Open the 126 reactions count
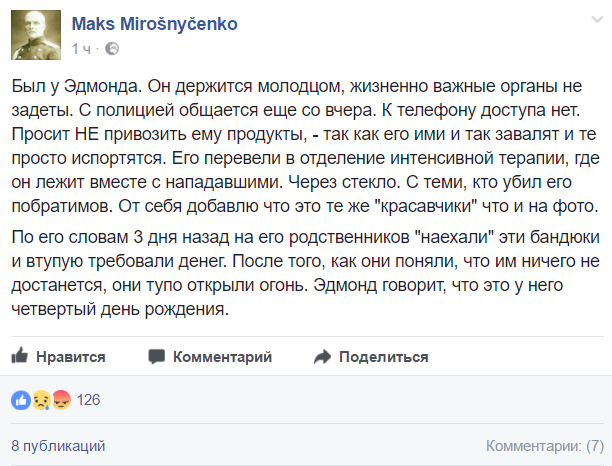This screenshot has height=466, width=612. tap(89, 400)
